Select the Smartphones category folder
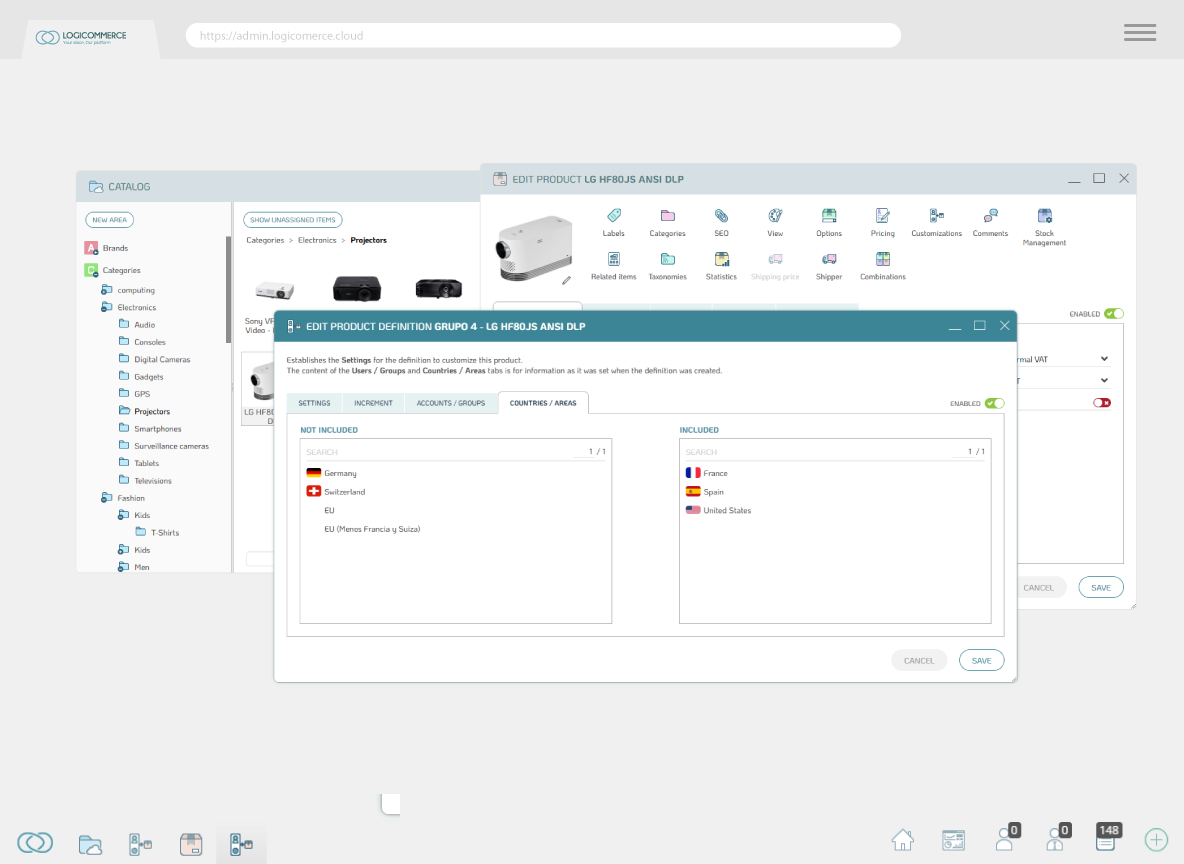The image size is (1184, 864). tap(150, 428)
